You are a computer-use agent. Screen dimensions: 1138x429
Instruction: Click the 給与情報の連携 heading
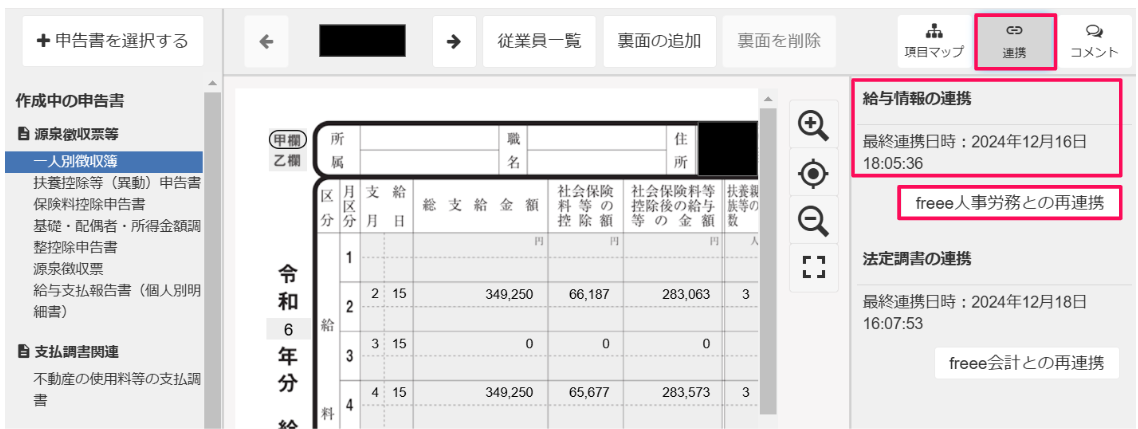click(x=917, y=100)
